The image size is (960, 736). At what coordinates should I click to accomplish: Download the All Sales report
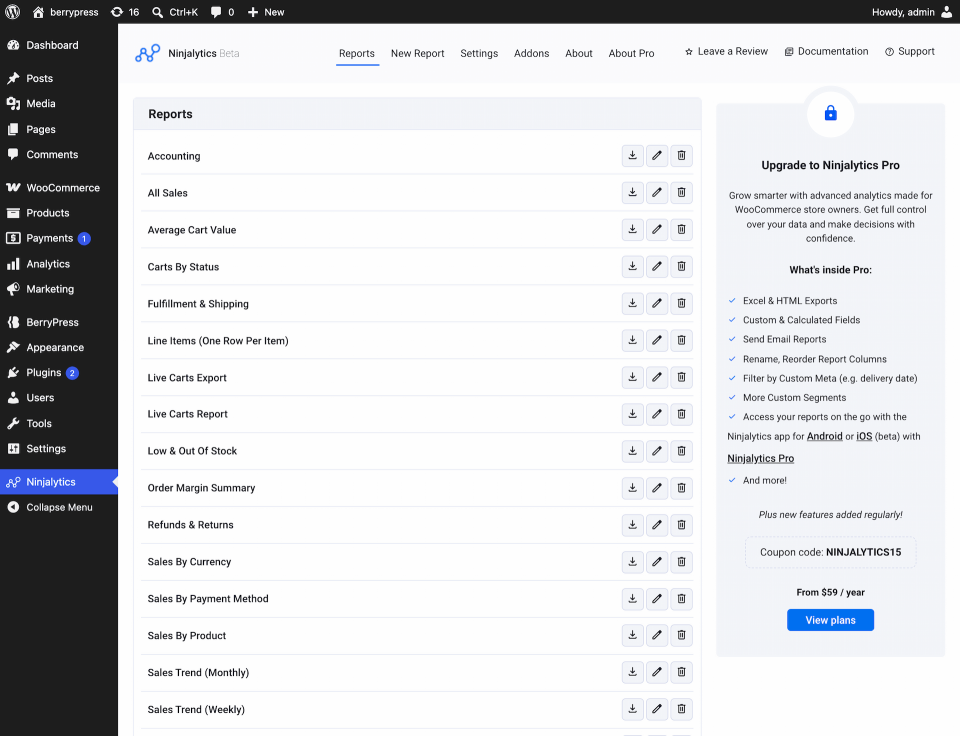coord(632,192)
